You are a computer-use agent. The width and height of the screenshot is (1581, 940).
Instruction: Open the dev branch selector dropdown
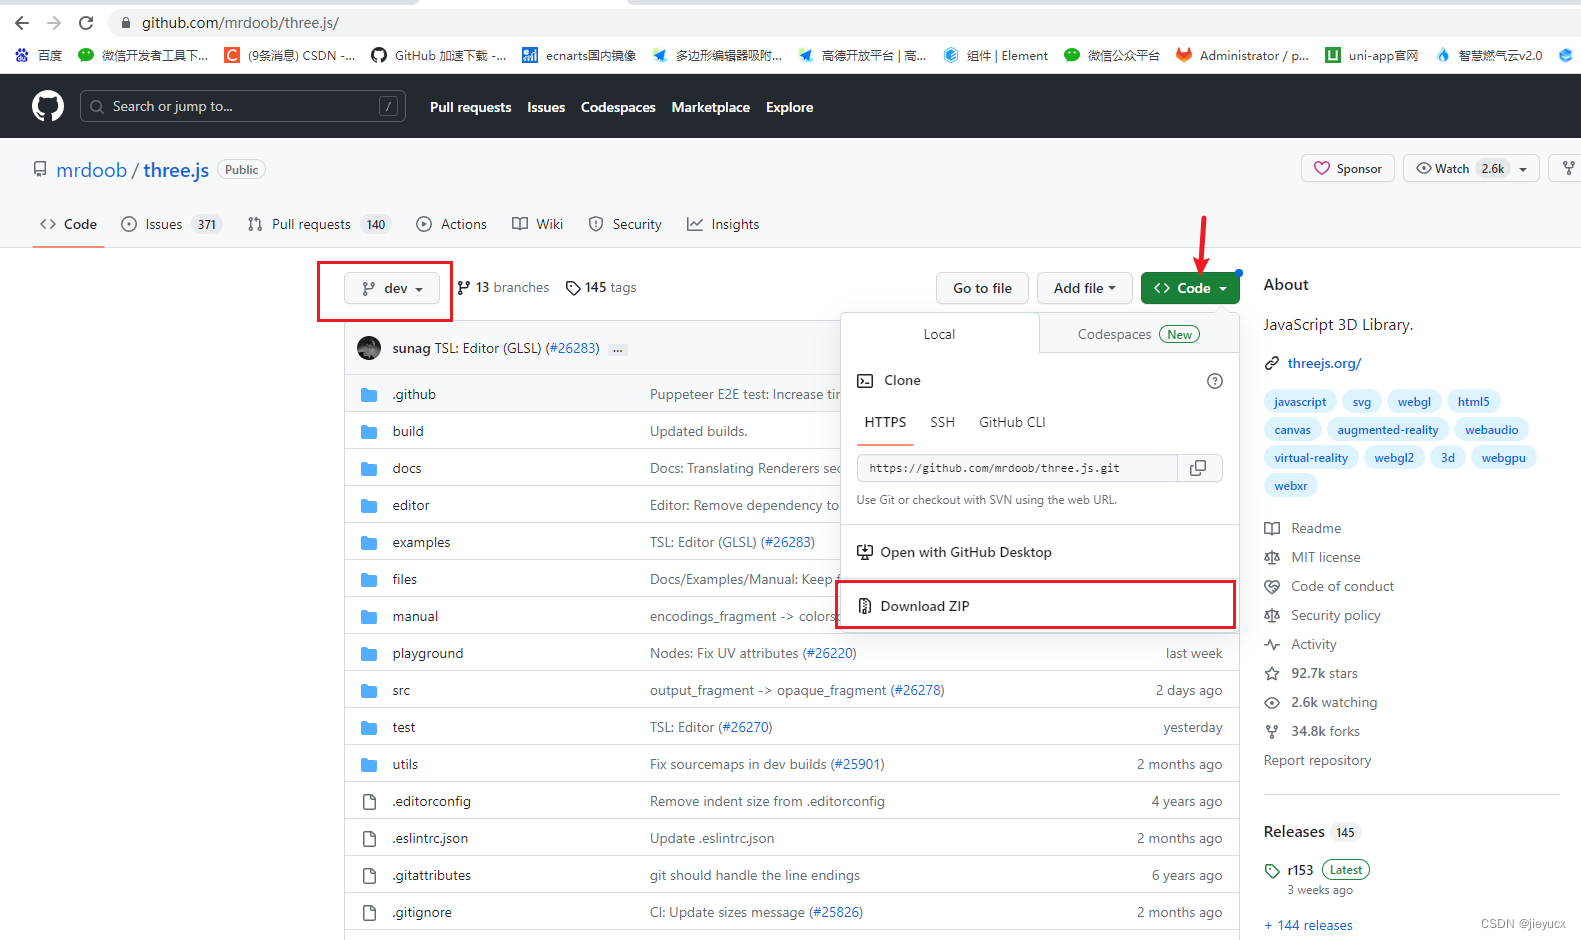(392, 288)
